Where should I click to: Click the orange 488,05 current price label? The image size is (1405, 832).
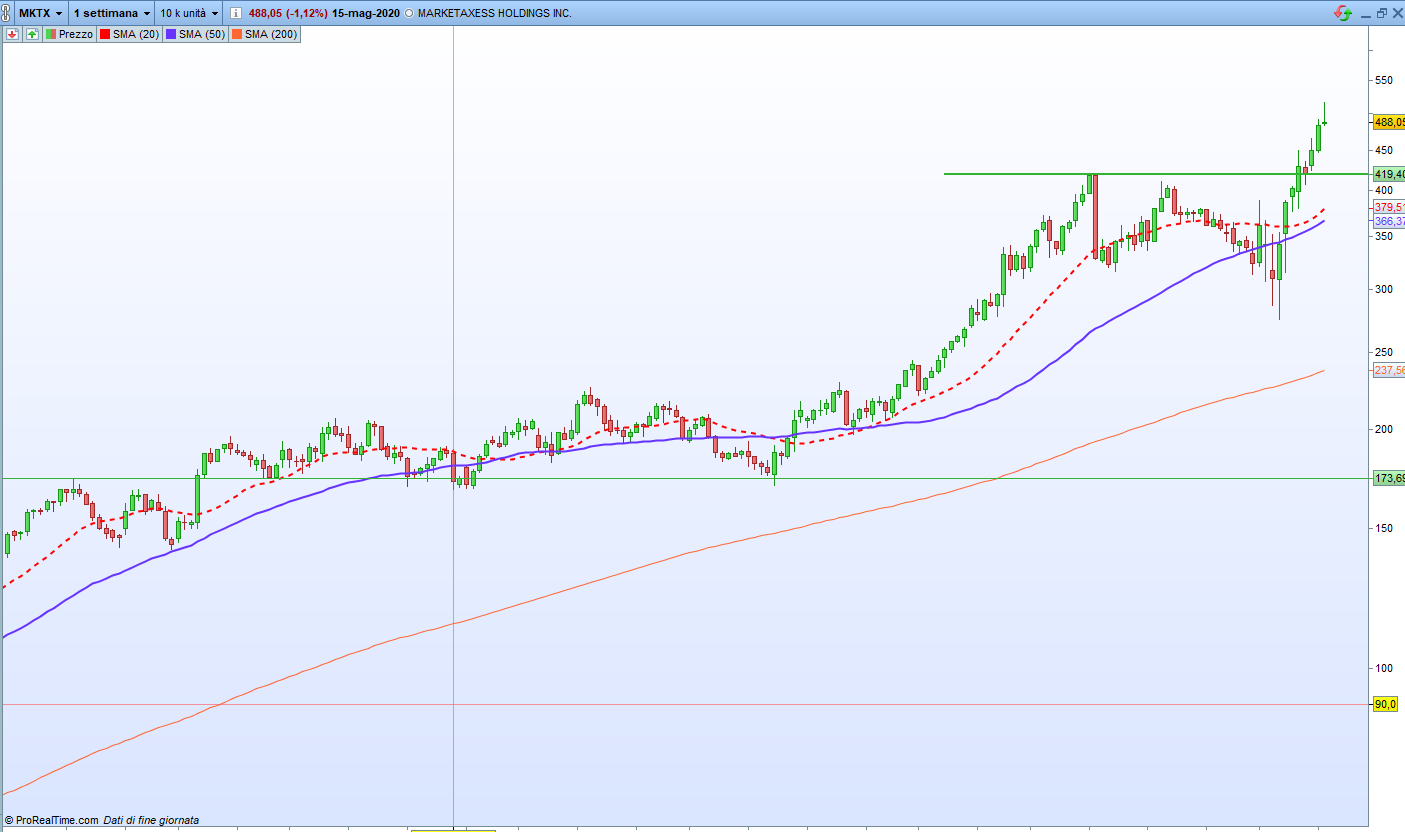point(1388,122)
